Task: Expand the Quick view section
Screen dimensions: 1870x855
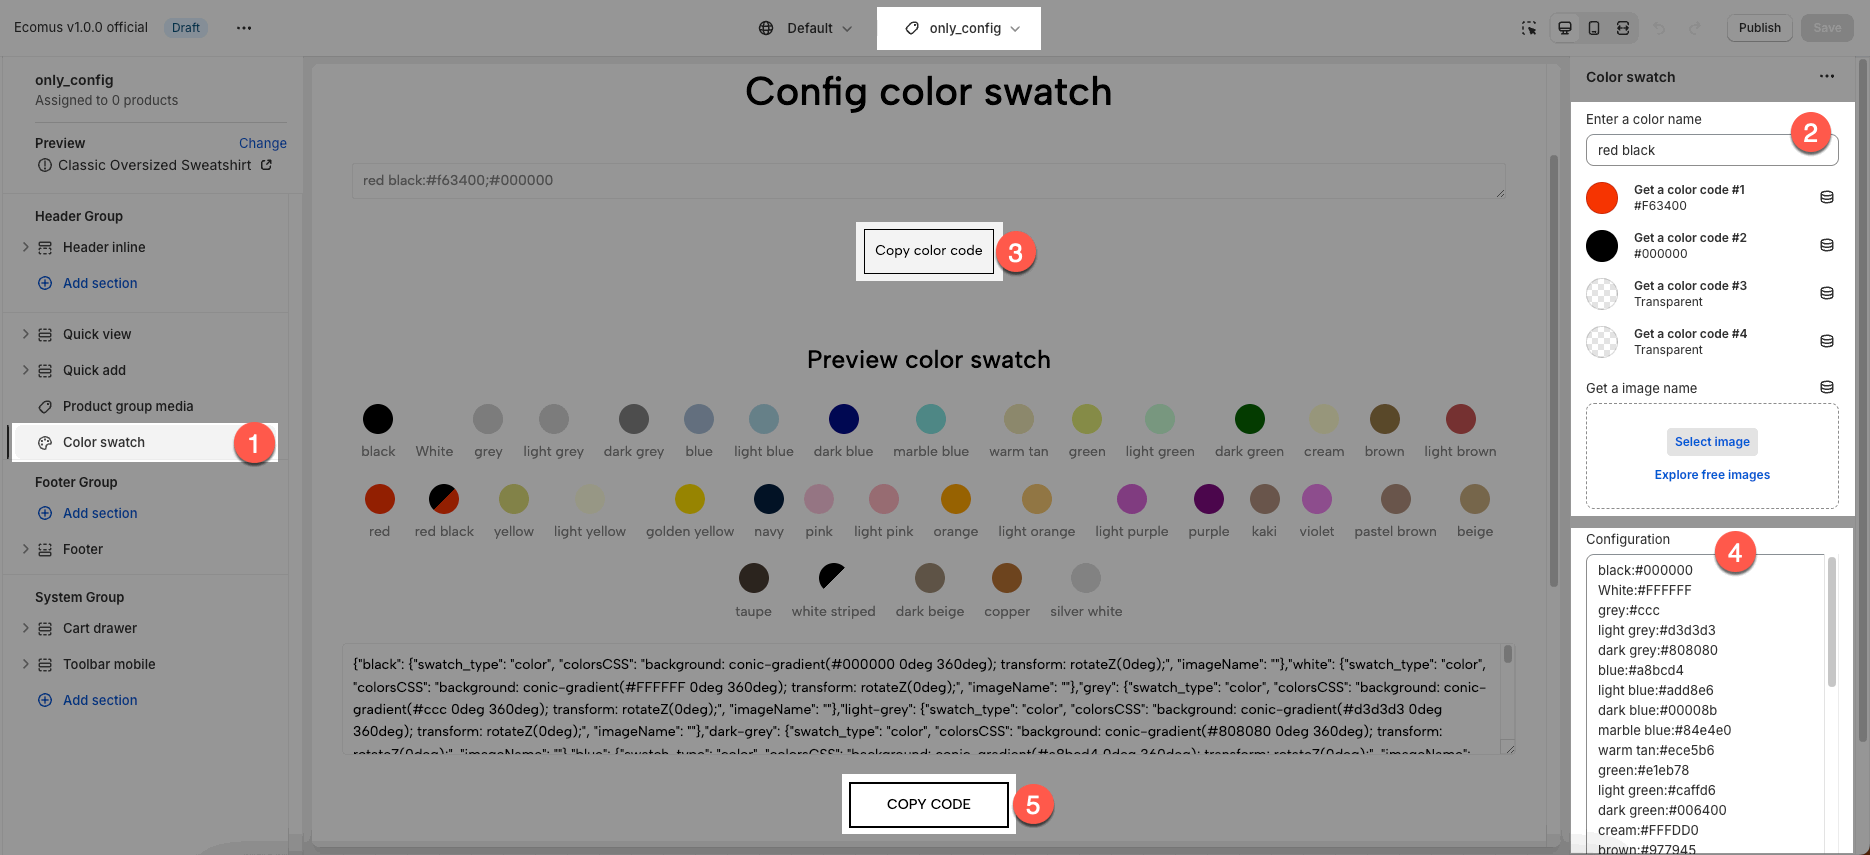Action: pos(25,334)
